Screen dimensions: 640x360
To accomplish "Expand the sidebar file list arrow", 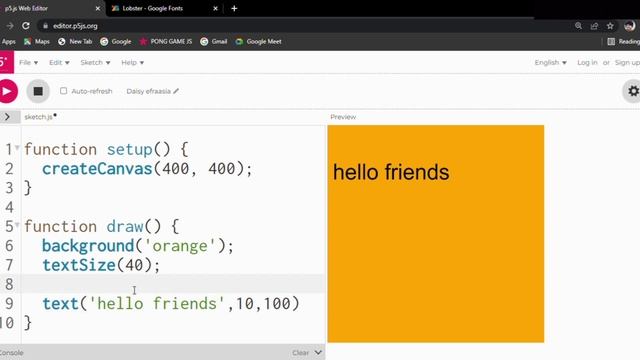I will coord(7,117).
